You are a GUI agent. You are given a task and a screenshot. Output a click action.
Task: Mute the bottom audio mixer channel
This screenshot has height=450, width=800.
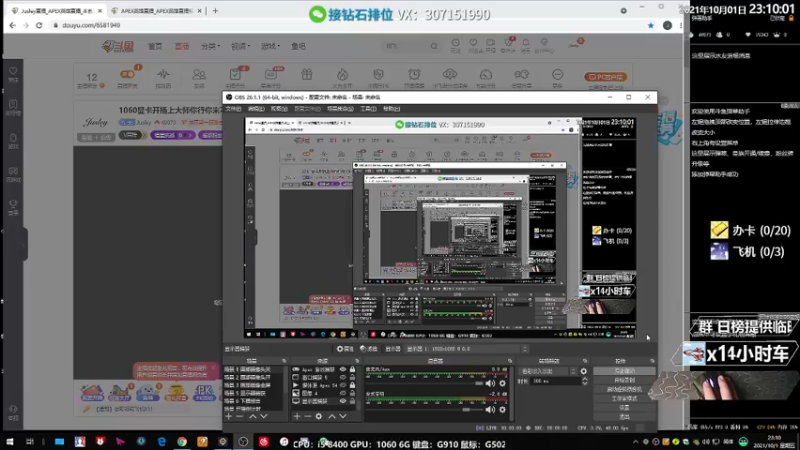click(x=490, y=409)
